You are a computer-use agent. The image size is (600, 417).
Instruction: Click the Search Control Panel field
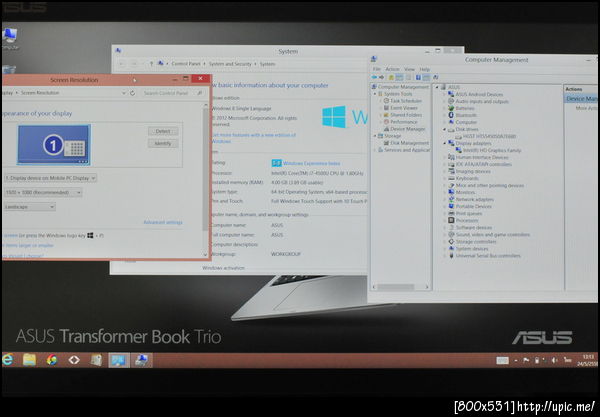(x=172, y=93)
